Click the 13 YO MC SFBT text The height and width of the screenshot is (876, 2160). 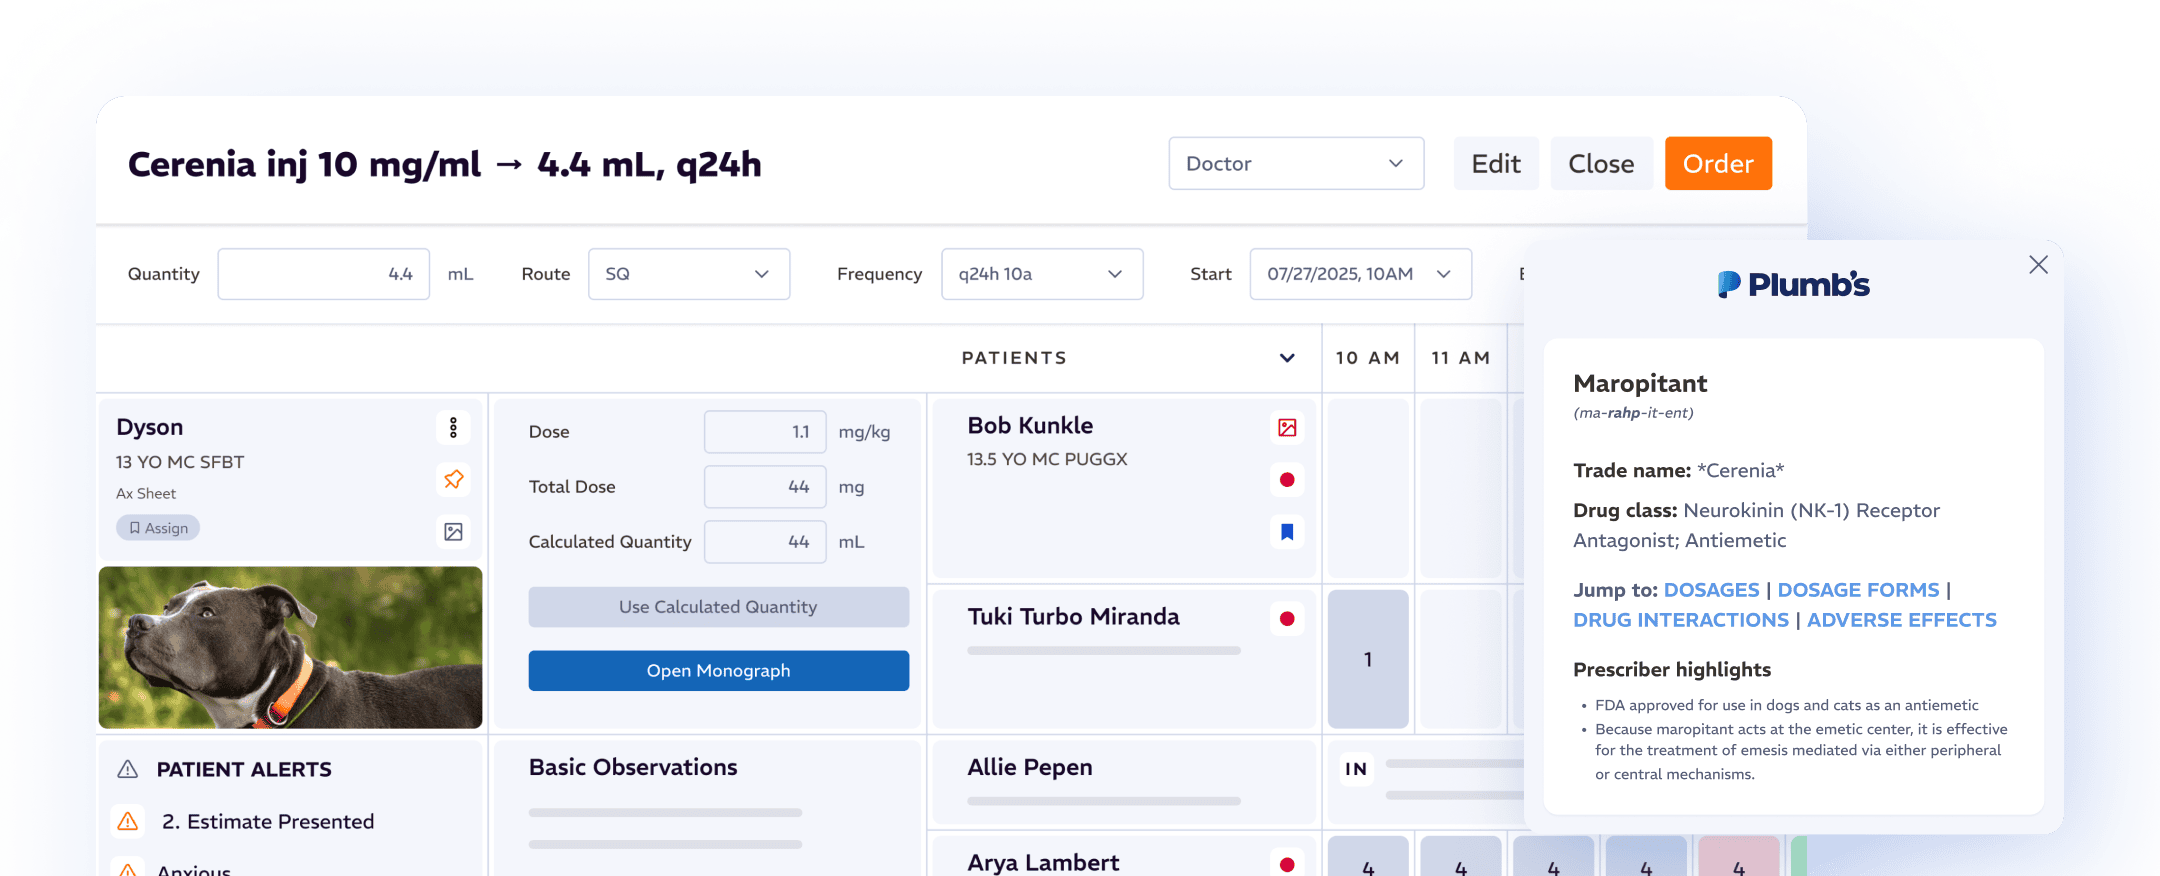tap(180, 462)
